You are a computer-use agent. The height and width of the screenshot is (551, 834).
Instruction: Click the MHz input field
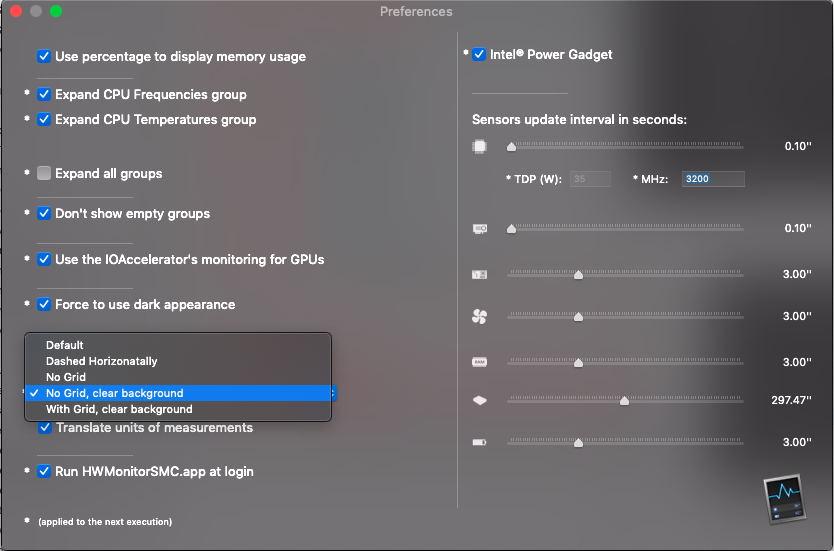pos(713,179)
